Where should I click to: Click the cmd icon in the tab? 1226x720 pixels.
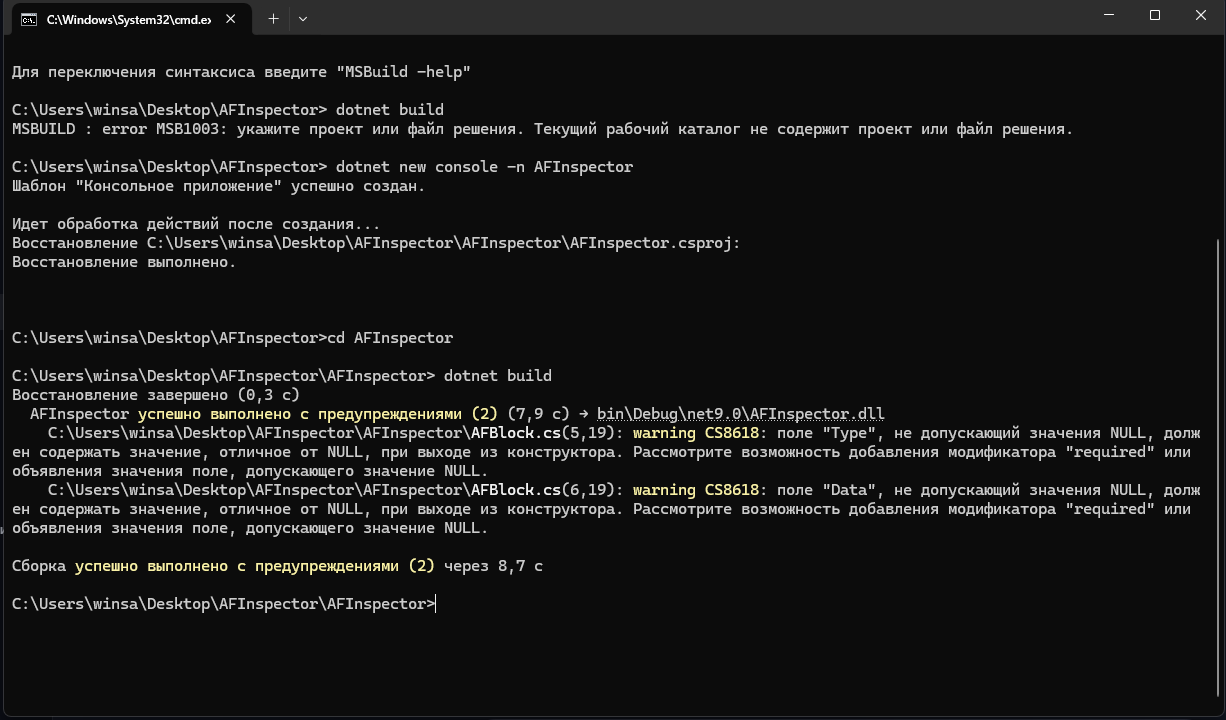point(30,19)
